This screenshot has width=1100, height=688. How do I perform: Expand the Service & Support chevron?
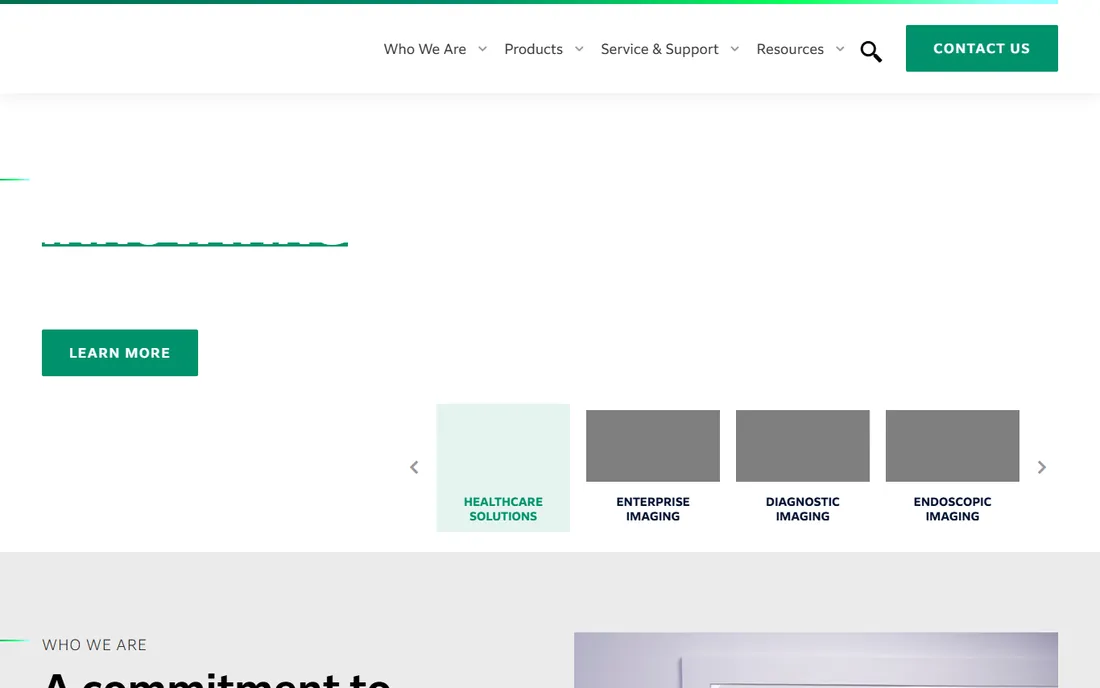tap(735, 49)
